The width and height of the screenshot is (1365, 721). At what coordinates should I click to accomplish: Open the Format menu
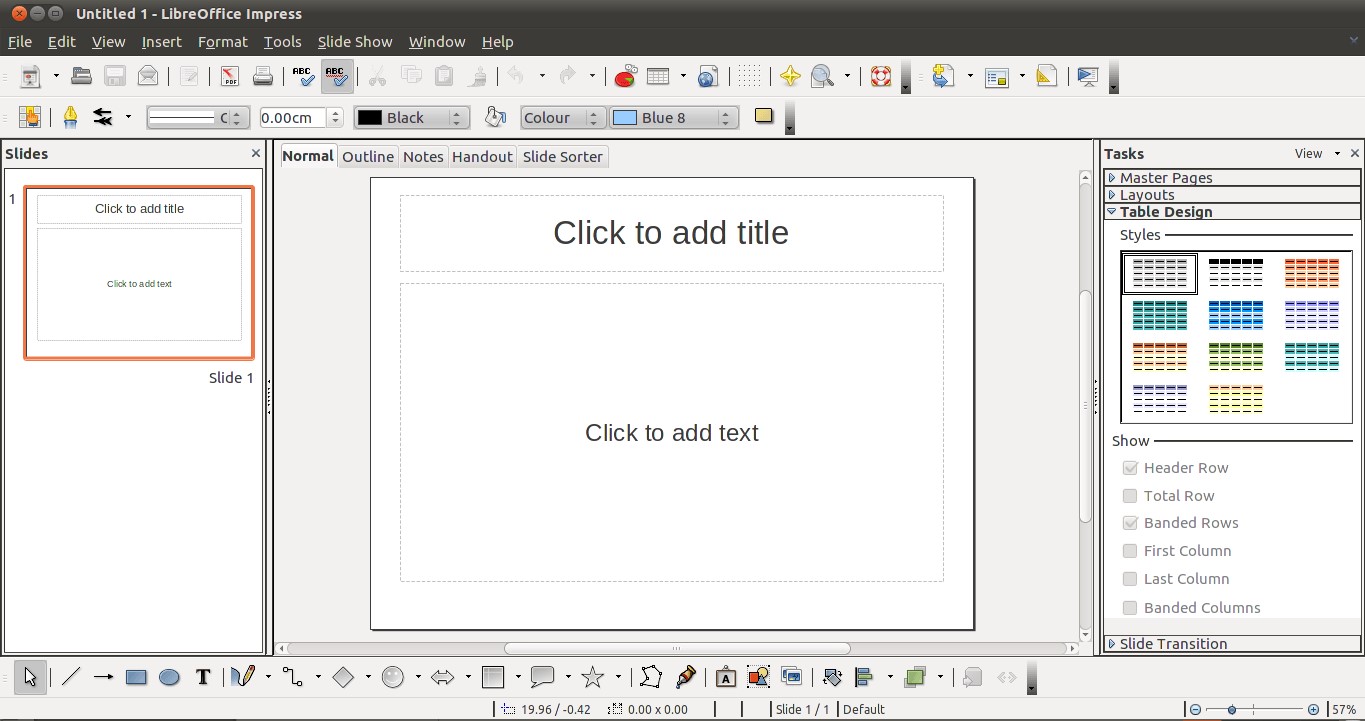(222, 41)
